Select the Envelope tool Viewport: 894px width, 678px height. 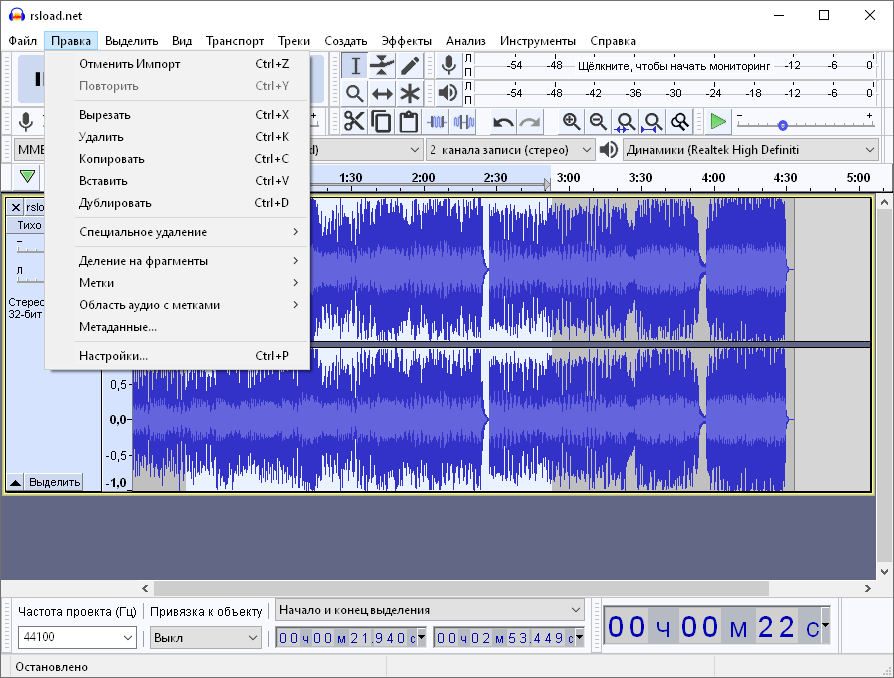point(382,65)
